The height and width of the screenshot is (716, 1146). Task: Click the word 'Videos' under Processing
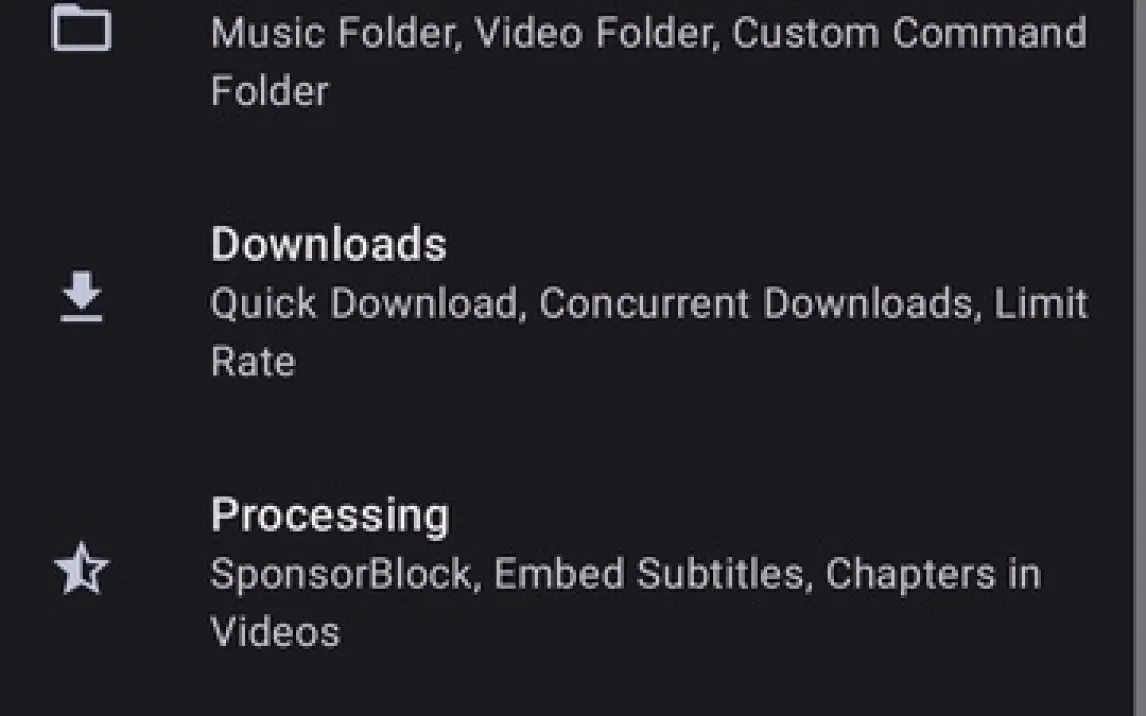tap(275, 632)
